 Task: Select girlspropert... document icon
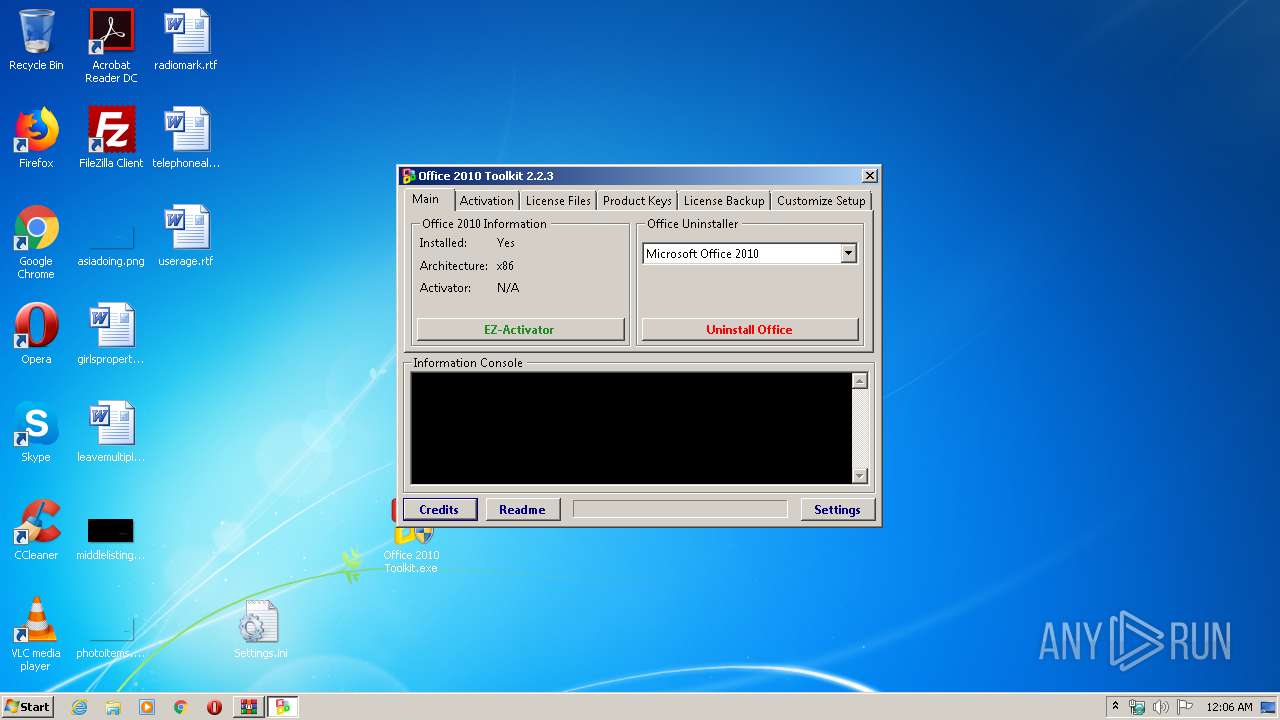pyautogui.click(x=111, y=334)
